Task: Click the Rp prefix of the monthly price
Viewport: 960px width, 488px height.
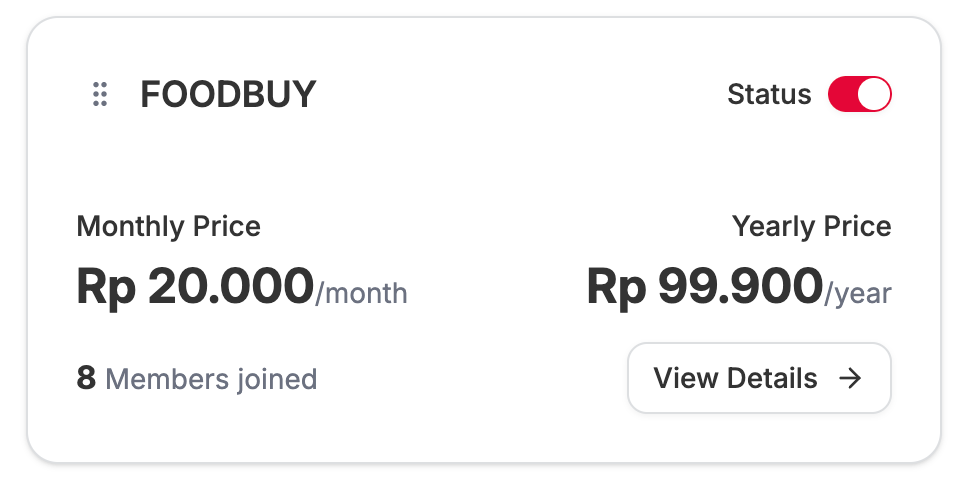Action: (x=106, y=287)
